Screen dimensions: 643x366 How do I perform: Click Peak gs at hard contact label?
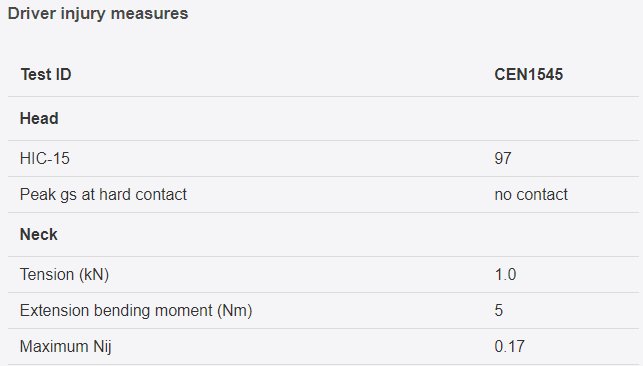click(x=103, y=195)
